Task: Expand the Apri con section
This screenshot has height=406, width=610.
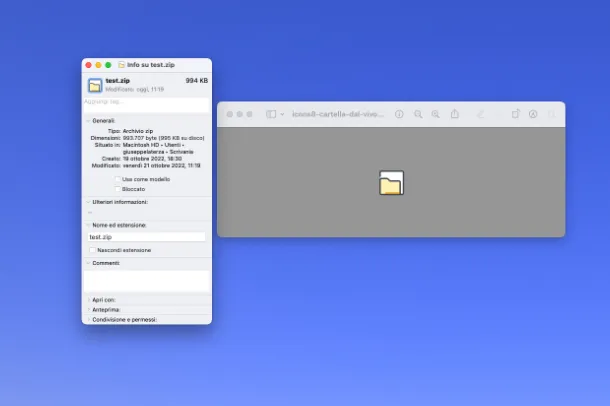Action: 89,300
